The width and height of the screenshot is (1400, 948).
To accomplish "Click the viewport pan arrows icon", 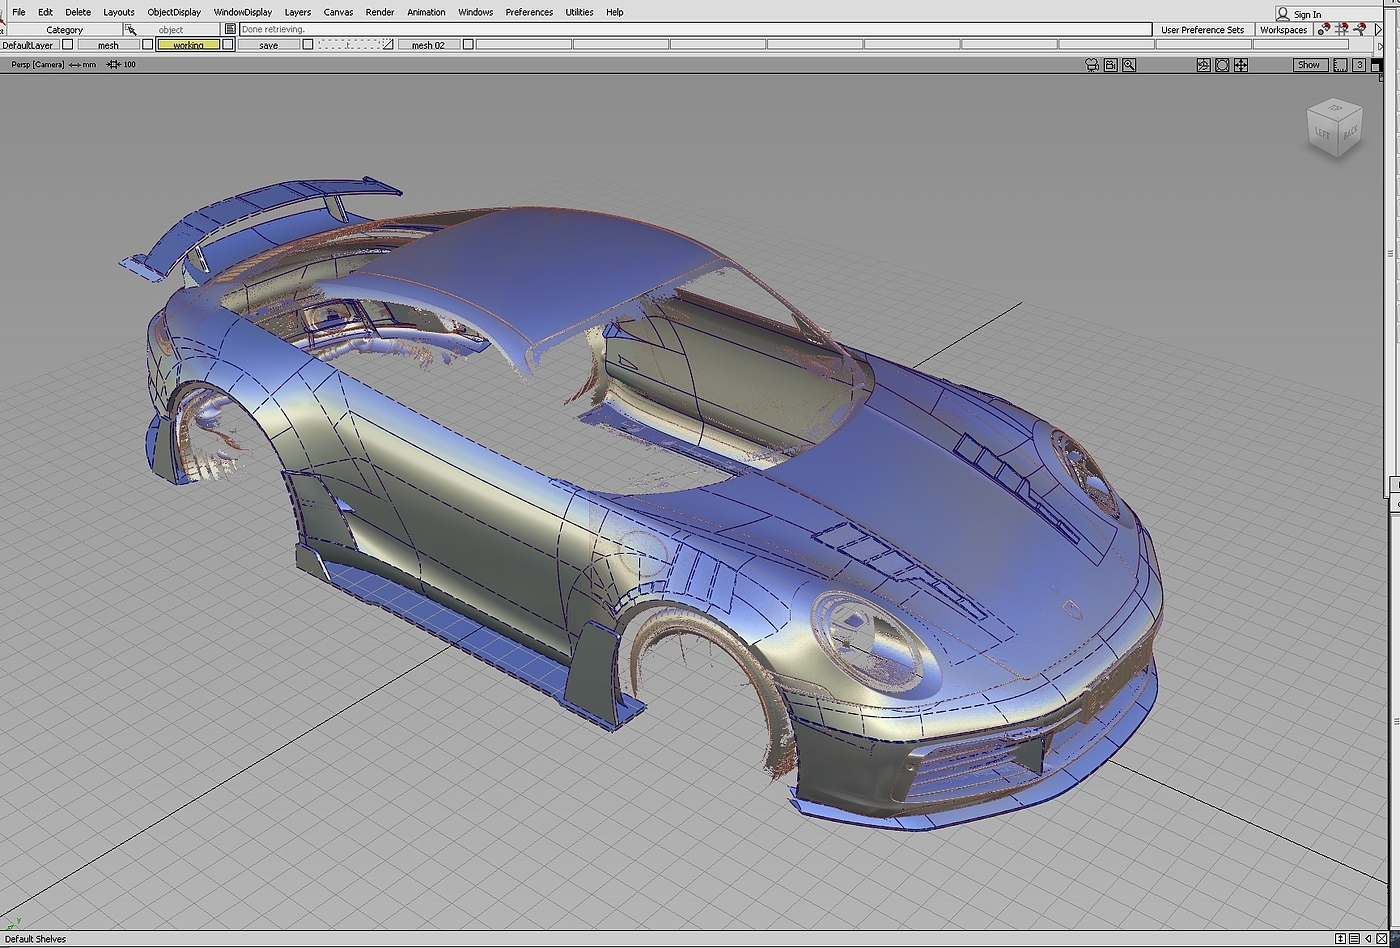I will click(1240, 65).
